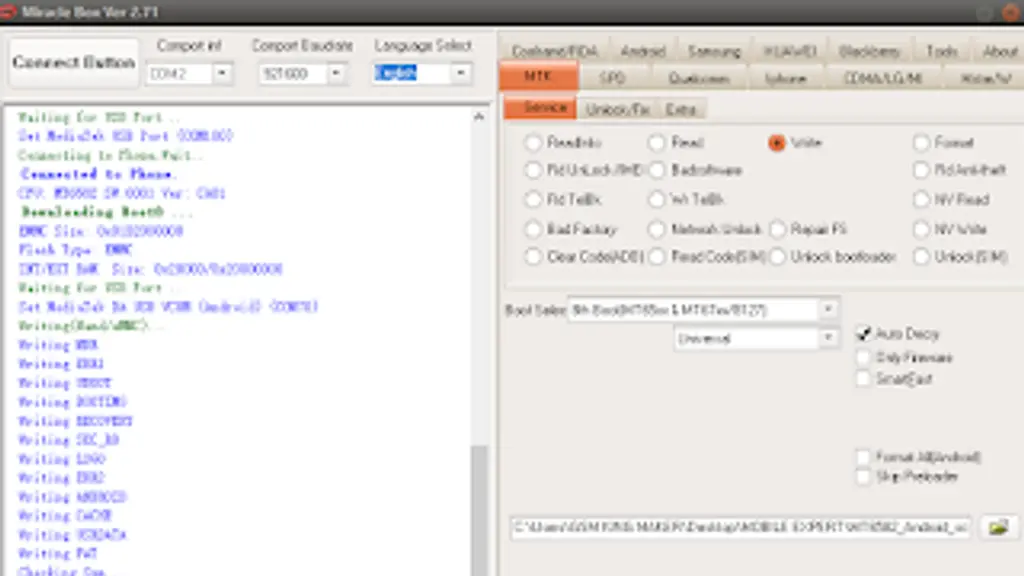The width and height of the screenshot is (1024, 576).
Task: Click the 'Writing RECOVERY' log line
Action: pos(75,421)
